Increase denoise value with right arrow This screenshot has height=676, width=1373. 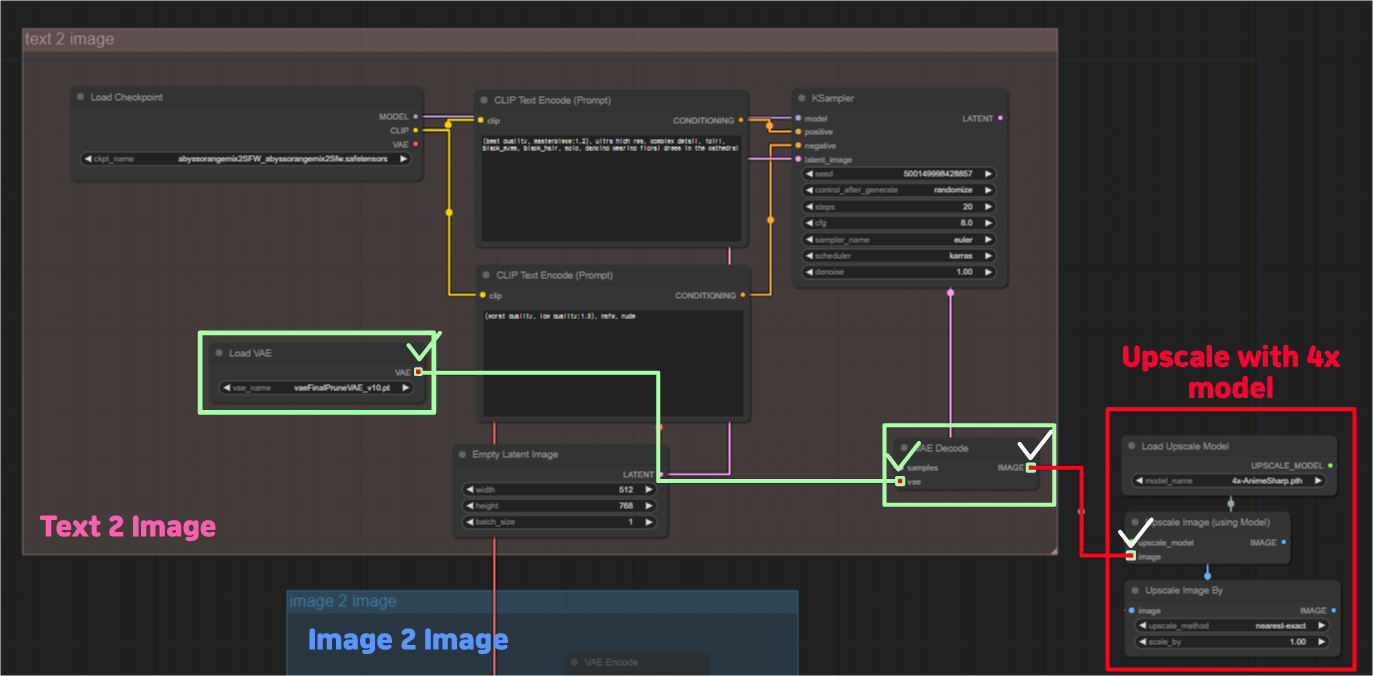[x=989, y=272]
